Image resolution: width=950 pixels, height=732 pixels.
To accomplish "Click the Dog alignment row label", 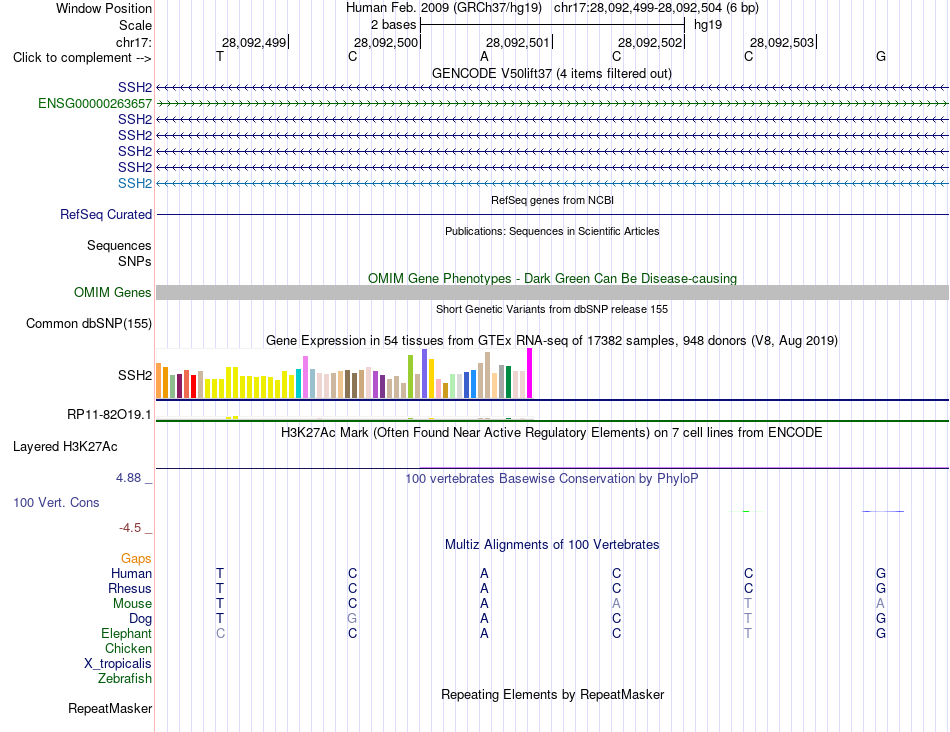I will (140, 619).
